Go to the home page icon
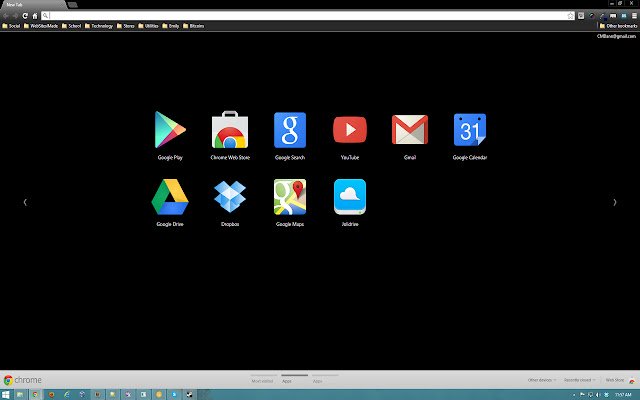The image size is (640, 400). (35, 16)
